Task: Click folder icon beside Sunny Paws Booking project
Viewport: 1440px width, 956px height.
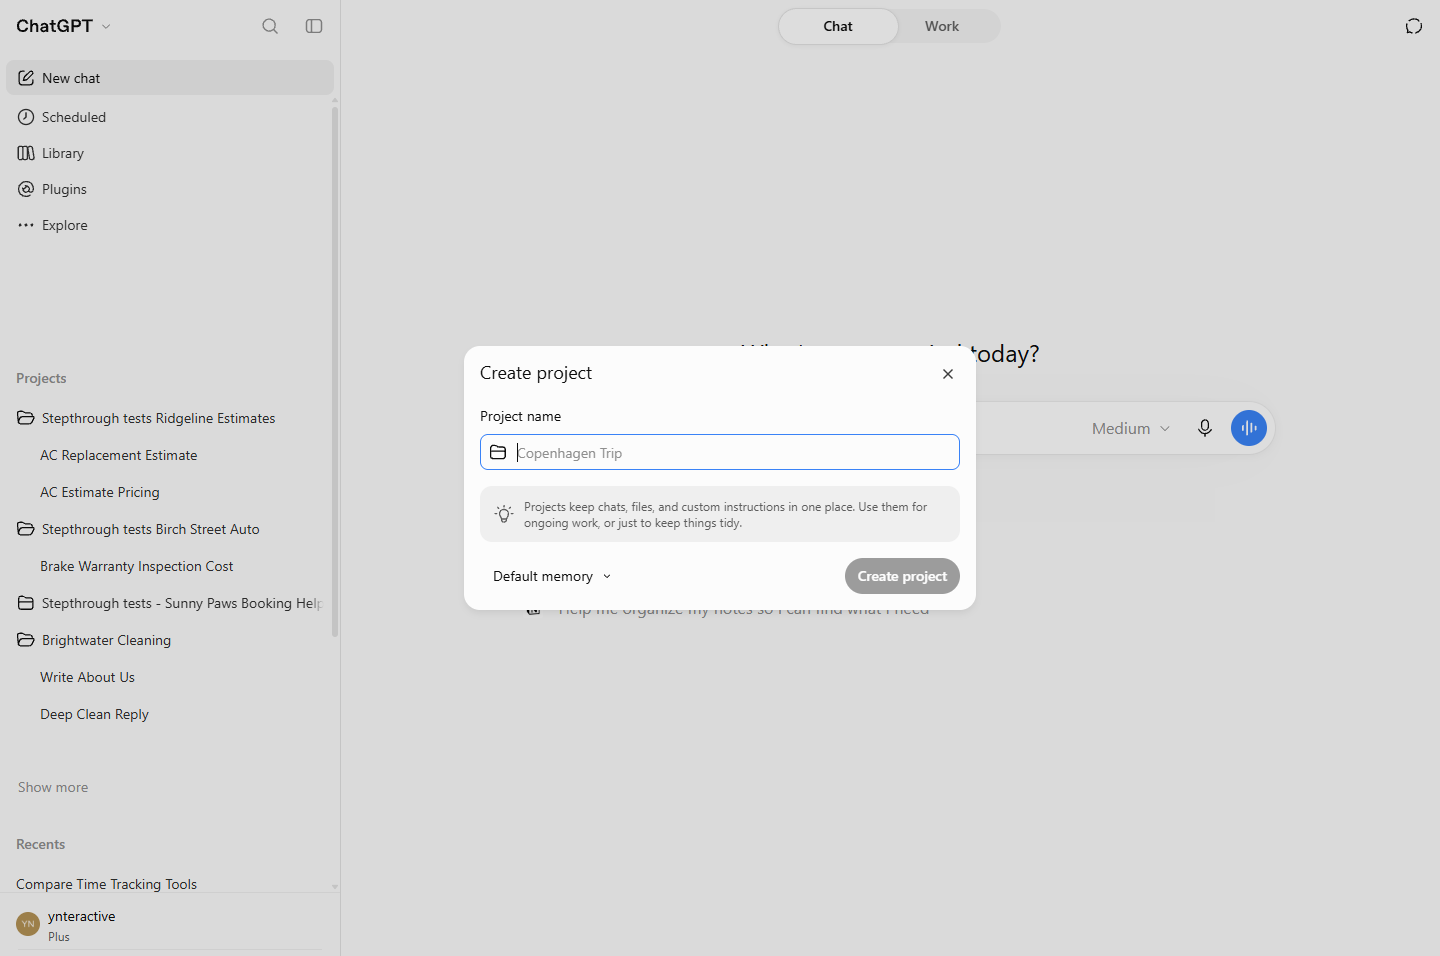Action: pyautogui.click(x=26, y=603)
